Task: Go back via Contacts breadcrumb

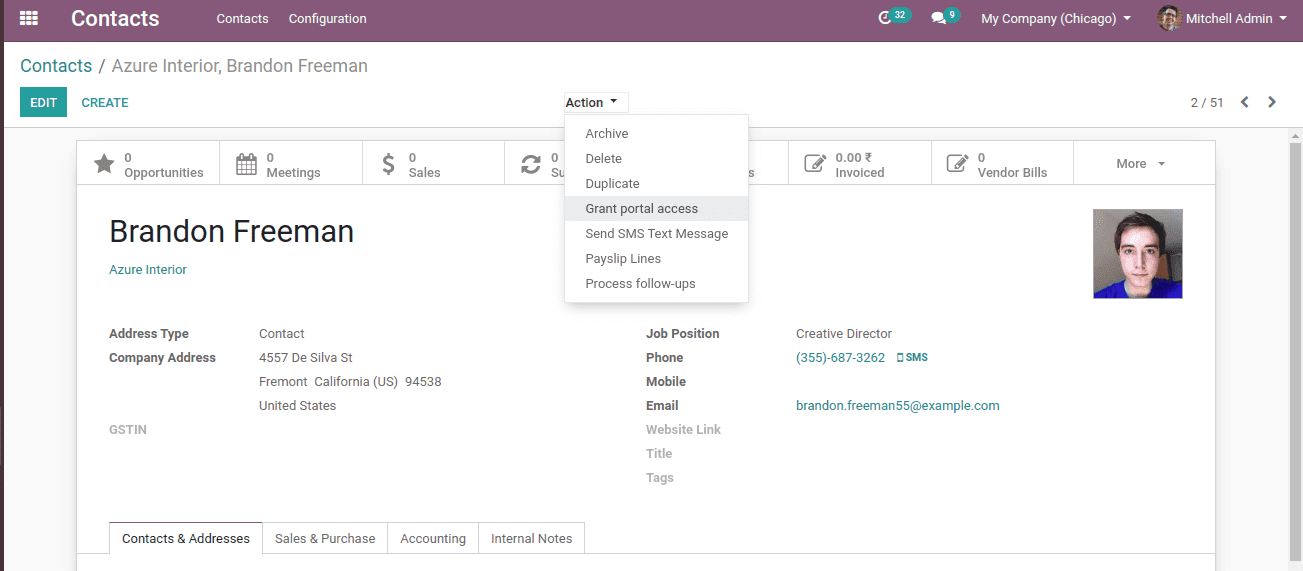Action: (56, 66)
